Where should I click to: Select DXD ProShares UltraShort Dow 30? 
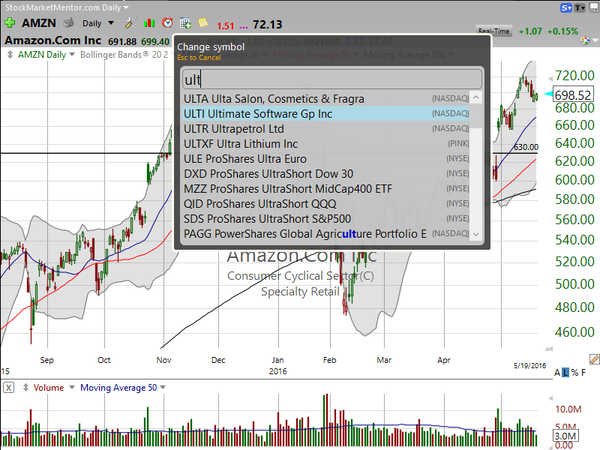pos(326,174)
